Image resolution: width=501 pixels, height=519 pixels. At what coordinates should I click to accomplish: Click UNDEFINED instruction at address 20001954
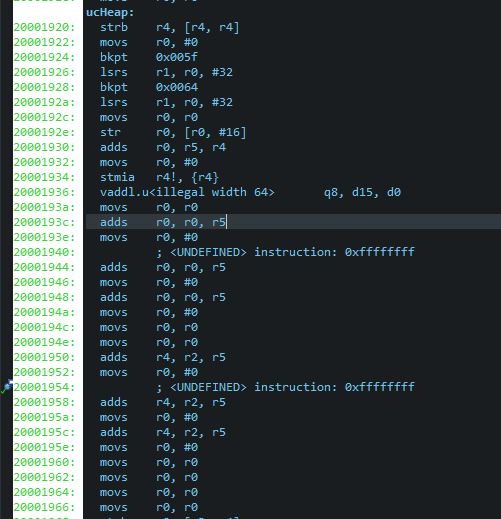(285, 387)
